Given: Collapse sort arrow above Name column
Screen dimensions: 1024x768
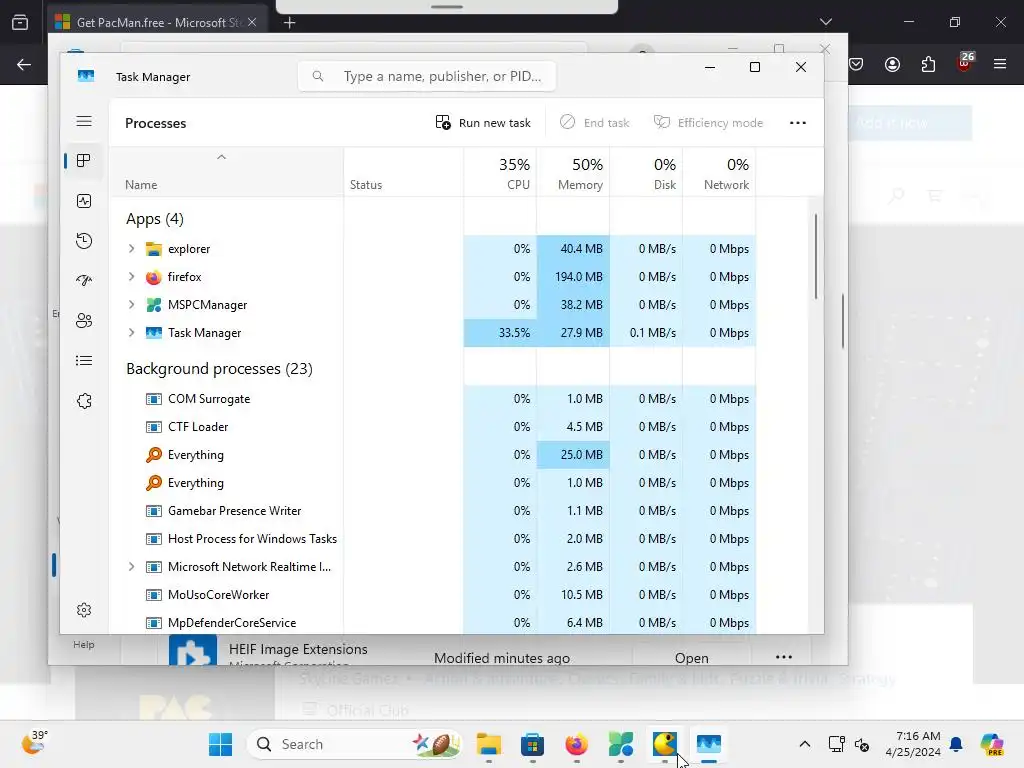Looking at the screenshot, I should click(x=221, y=157).
